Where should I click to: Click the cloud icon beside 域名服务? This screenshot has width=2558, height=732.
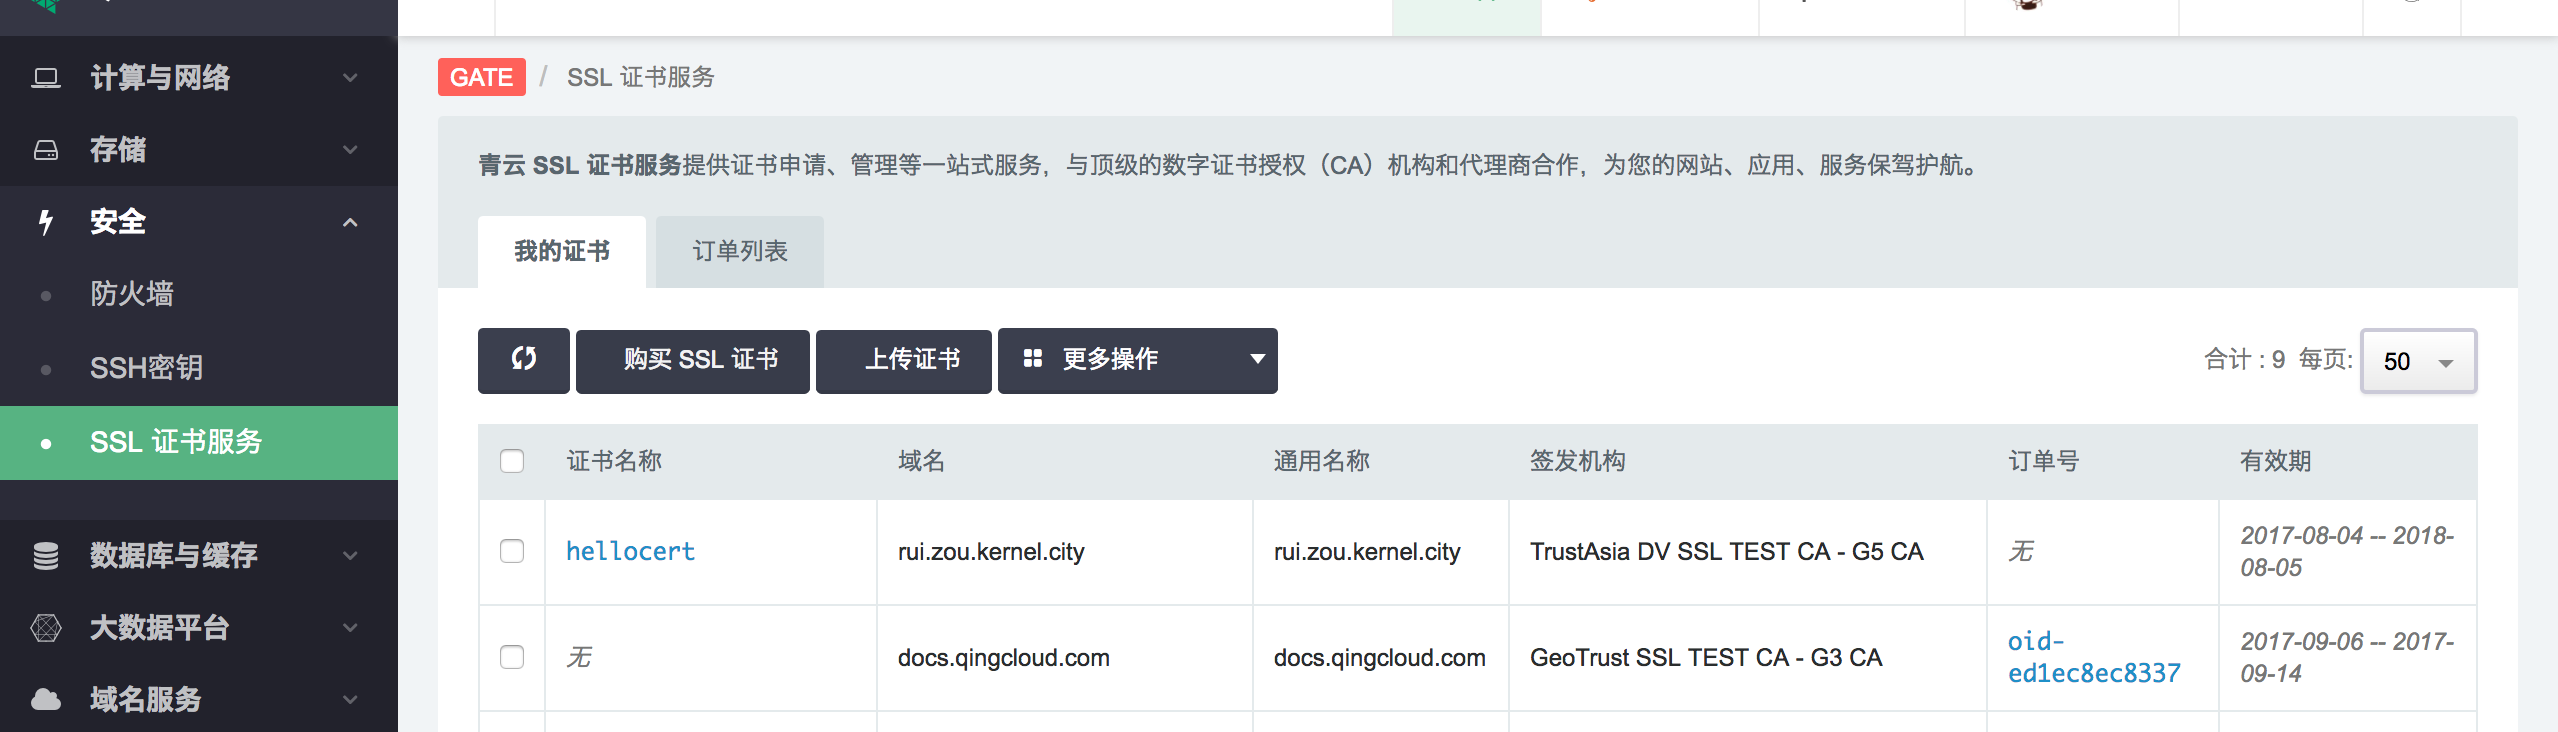click(x=46, y=699)
